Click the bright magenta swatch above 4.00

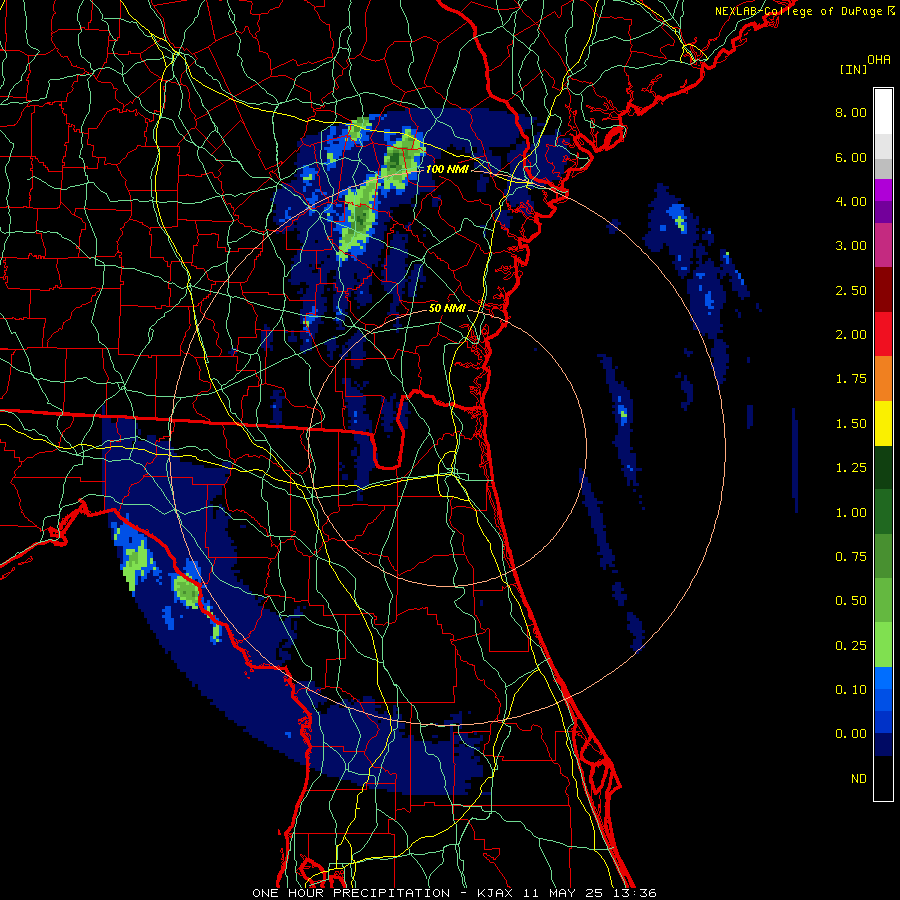[x=883, y=190]
